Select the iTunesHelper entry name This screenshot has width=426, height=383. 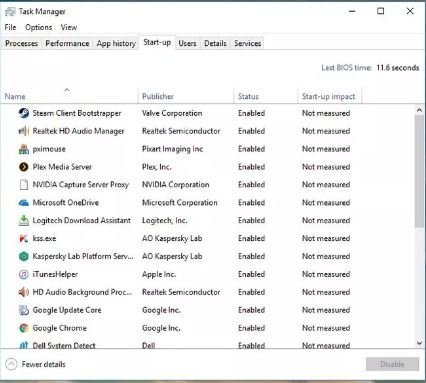click(x=55, y=274)
